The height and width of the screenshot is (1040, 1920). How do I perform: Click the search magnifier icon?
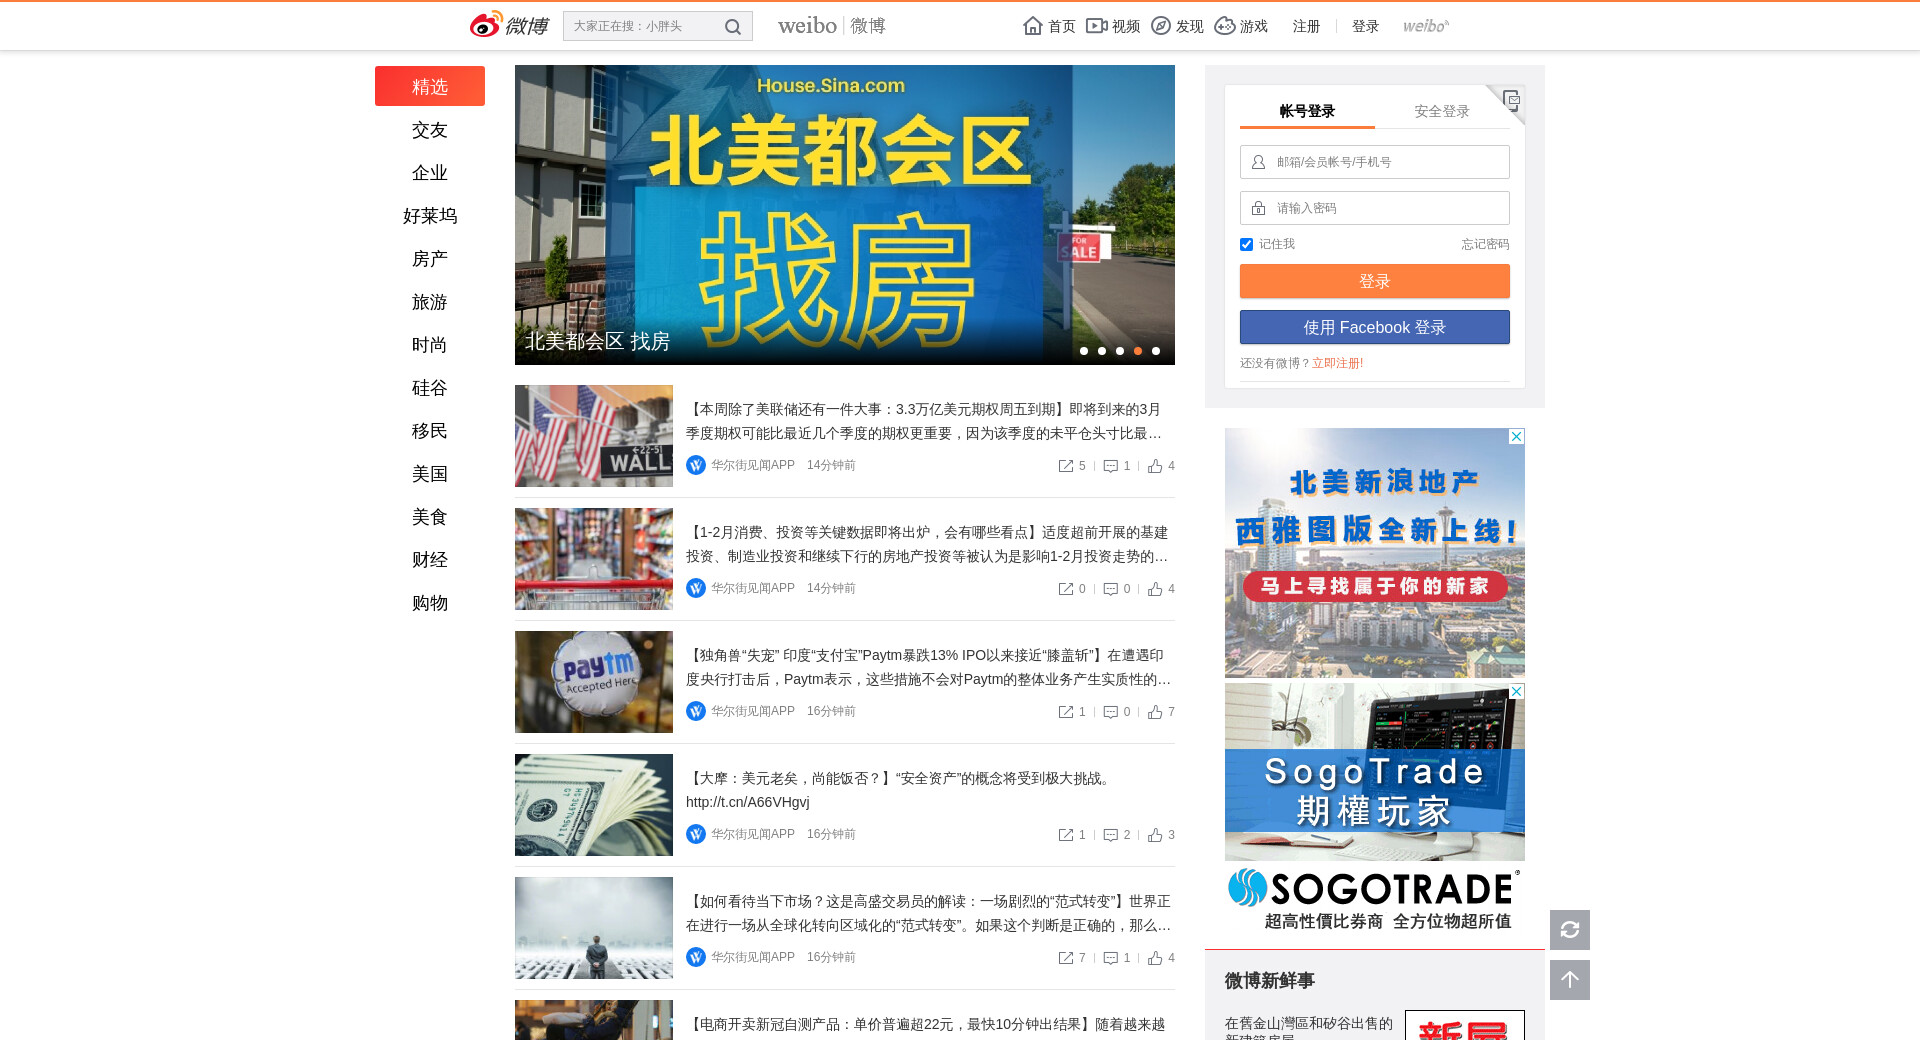click(733, 27)
